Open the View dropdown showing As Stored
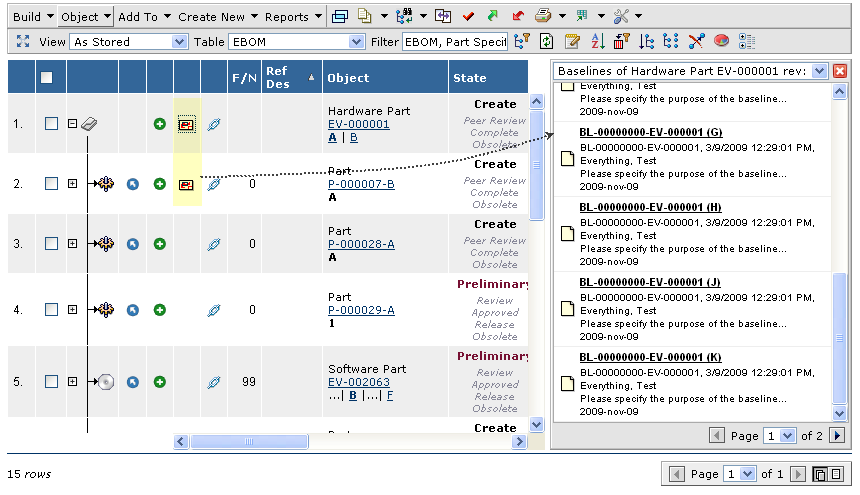The height and width of the screenshot is (495, 860). [x=129, y=42]
